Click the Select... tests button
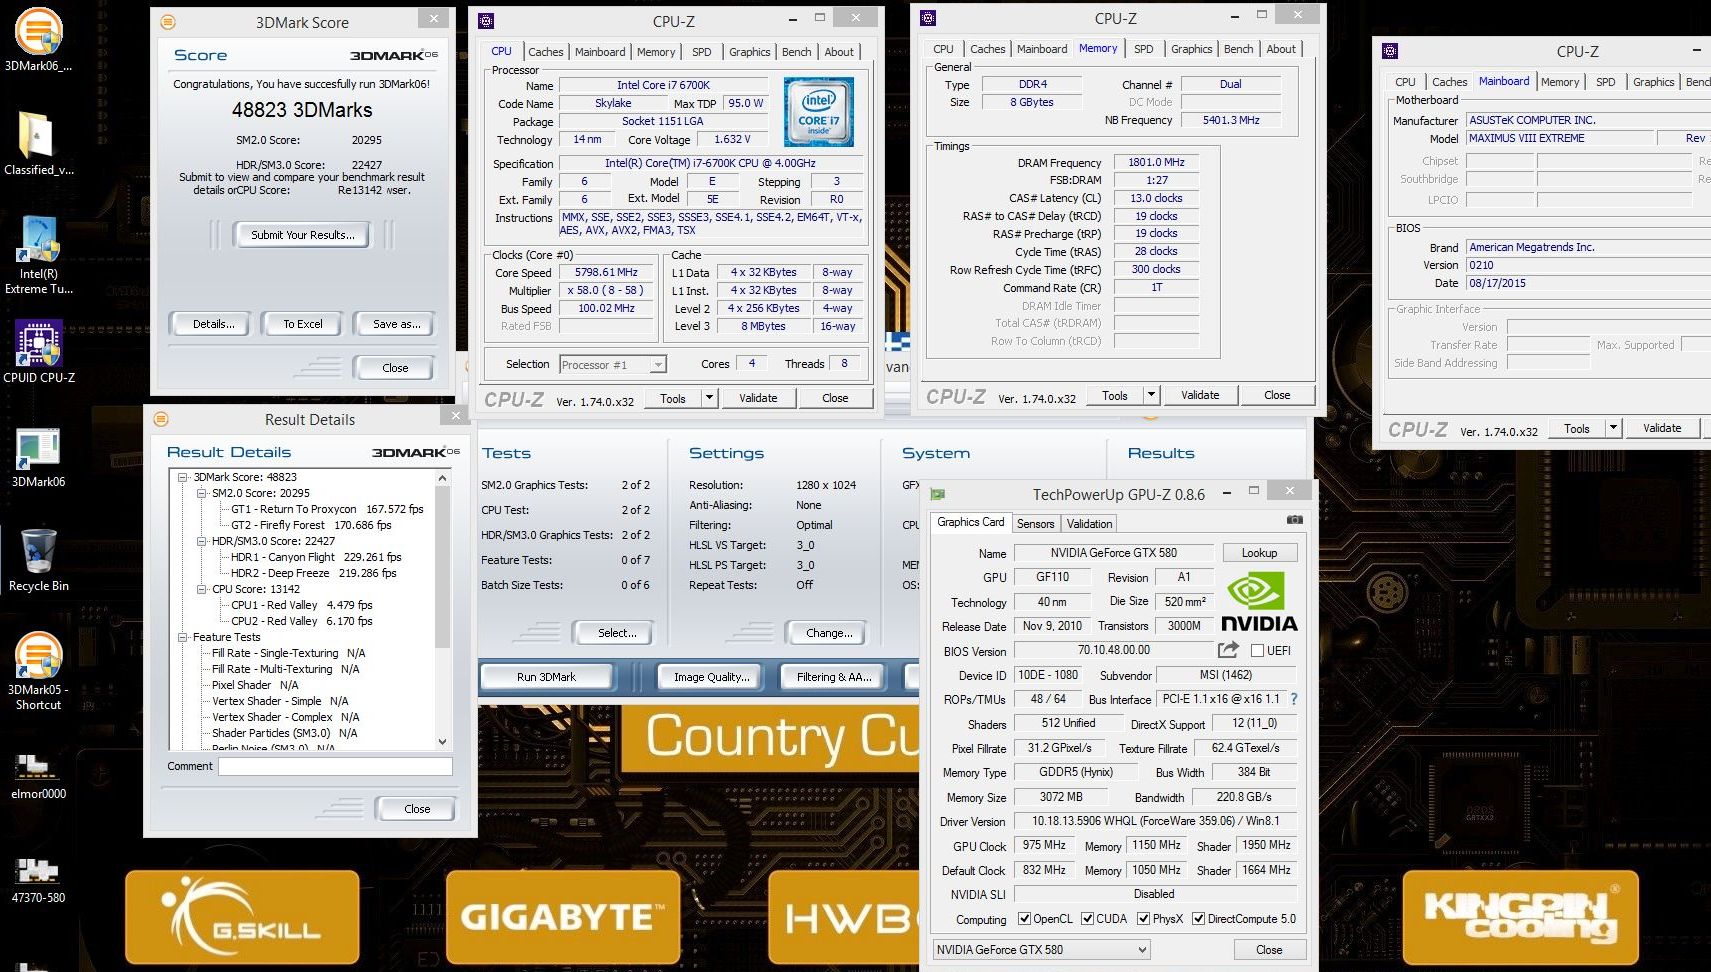 [617, 633]
